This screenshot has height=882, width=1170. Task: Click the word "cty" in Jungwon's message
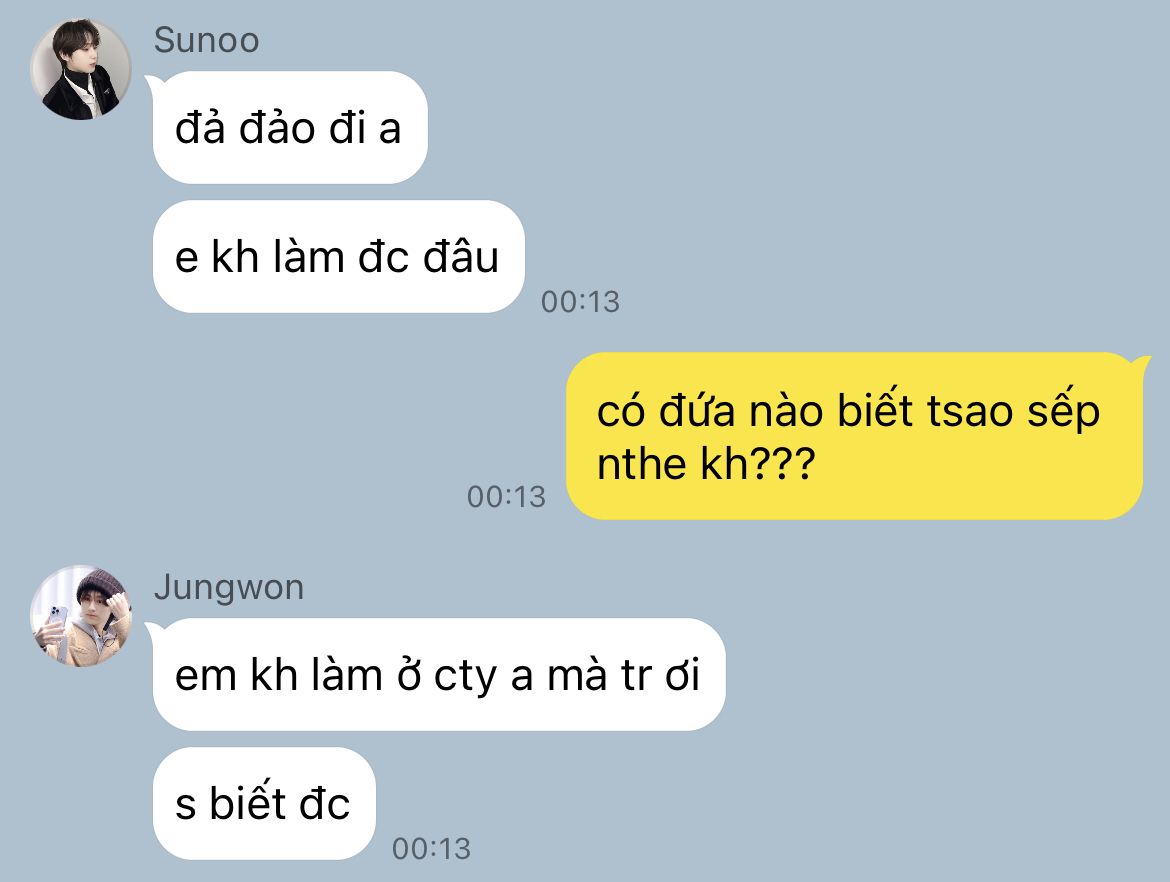coord(466,678)
